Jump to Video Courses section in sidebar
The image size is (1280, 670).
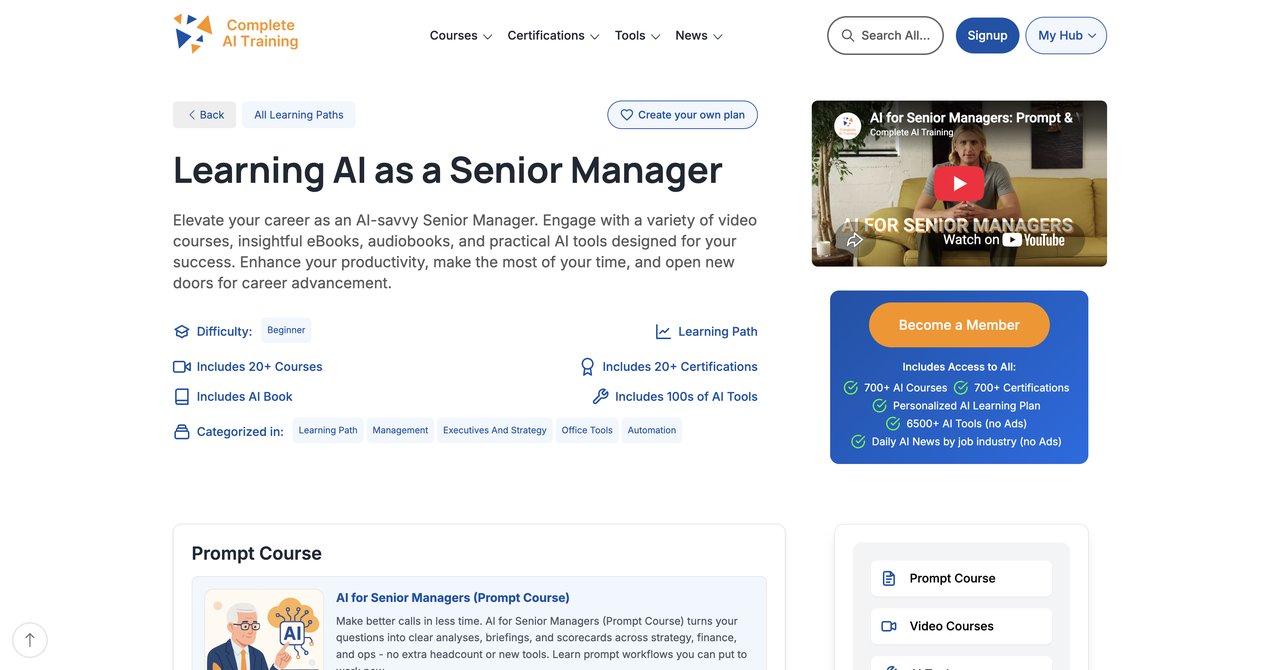961,626
